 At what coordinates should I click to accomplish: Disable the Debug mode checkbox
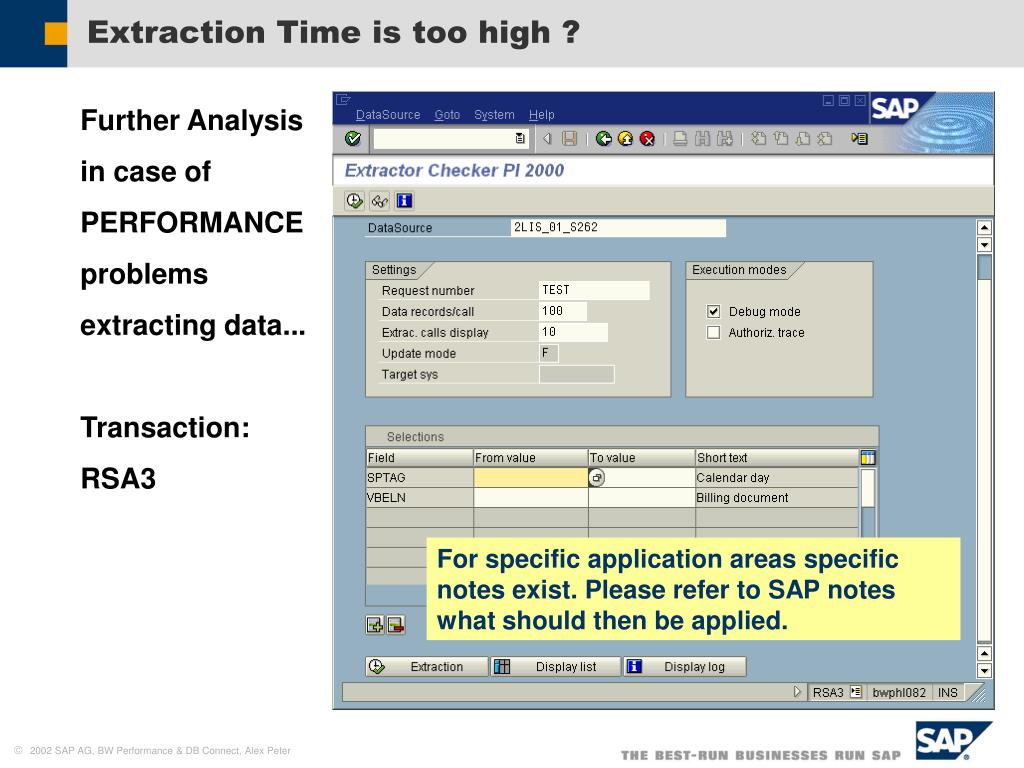point(713,312)
